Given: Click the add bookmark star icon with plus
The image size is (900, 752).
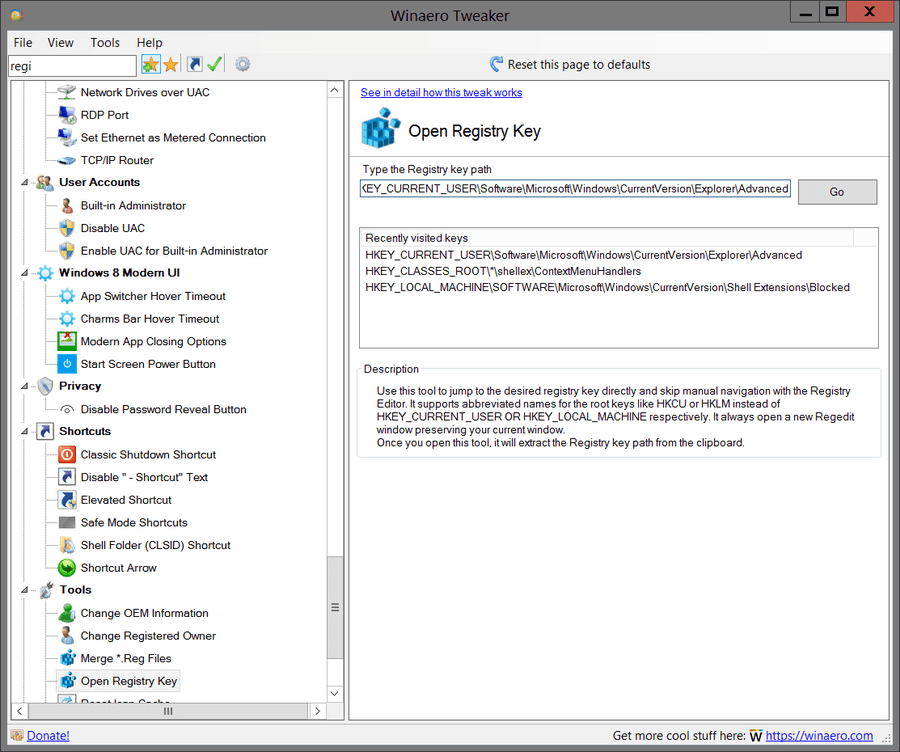Looking at the screenshot, I should [150, 65].
